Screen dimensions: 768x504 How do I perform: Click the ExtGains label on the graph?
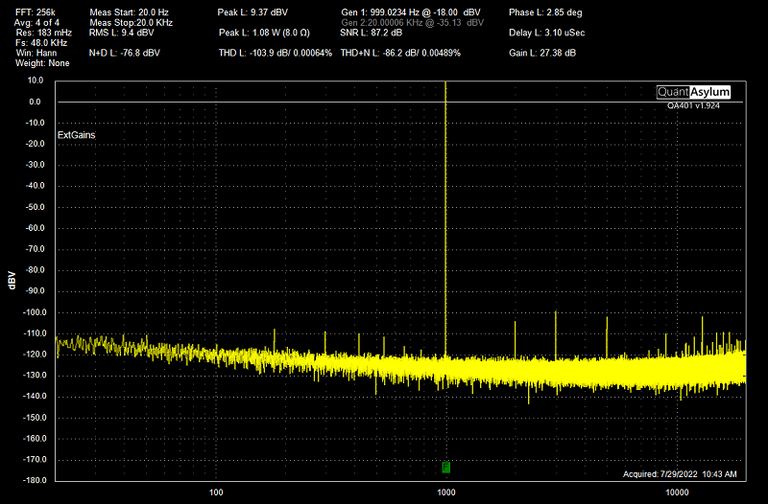(x=78, y=133)
